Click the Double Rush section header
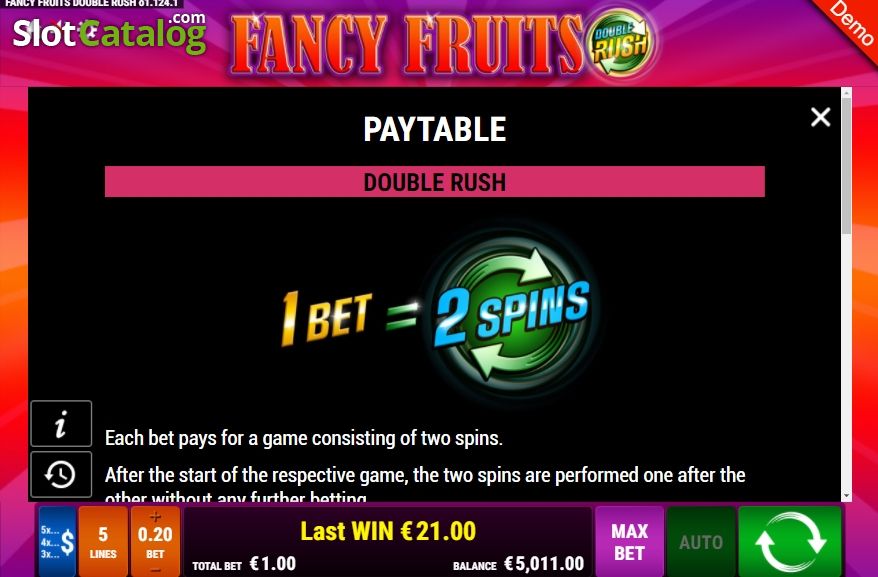Screen dimensions: 878x577 click(435, 182)
